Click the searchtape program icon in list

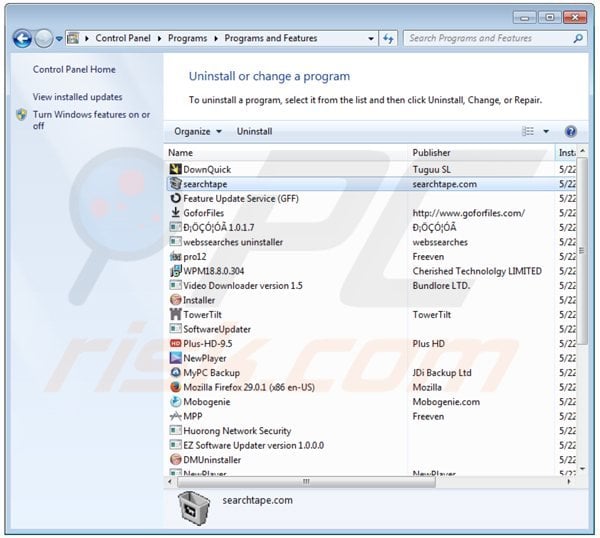point(175,184)
